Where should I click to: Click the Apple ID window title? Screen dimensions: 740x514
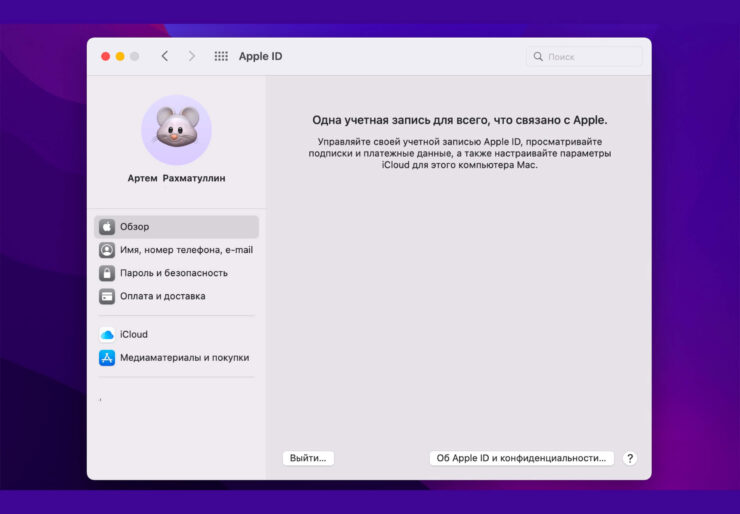click(261, 56)
